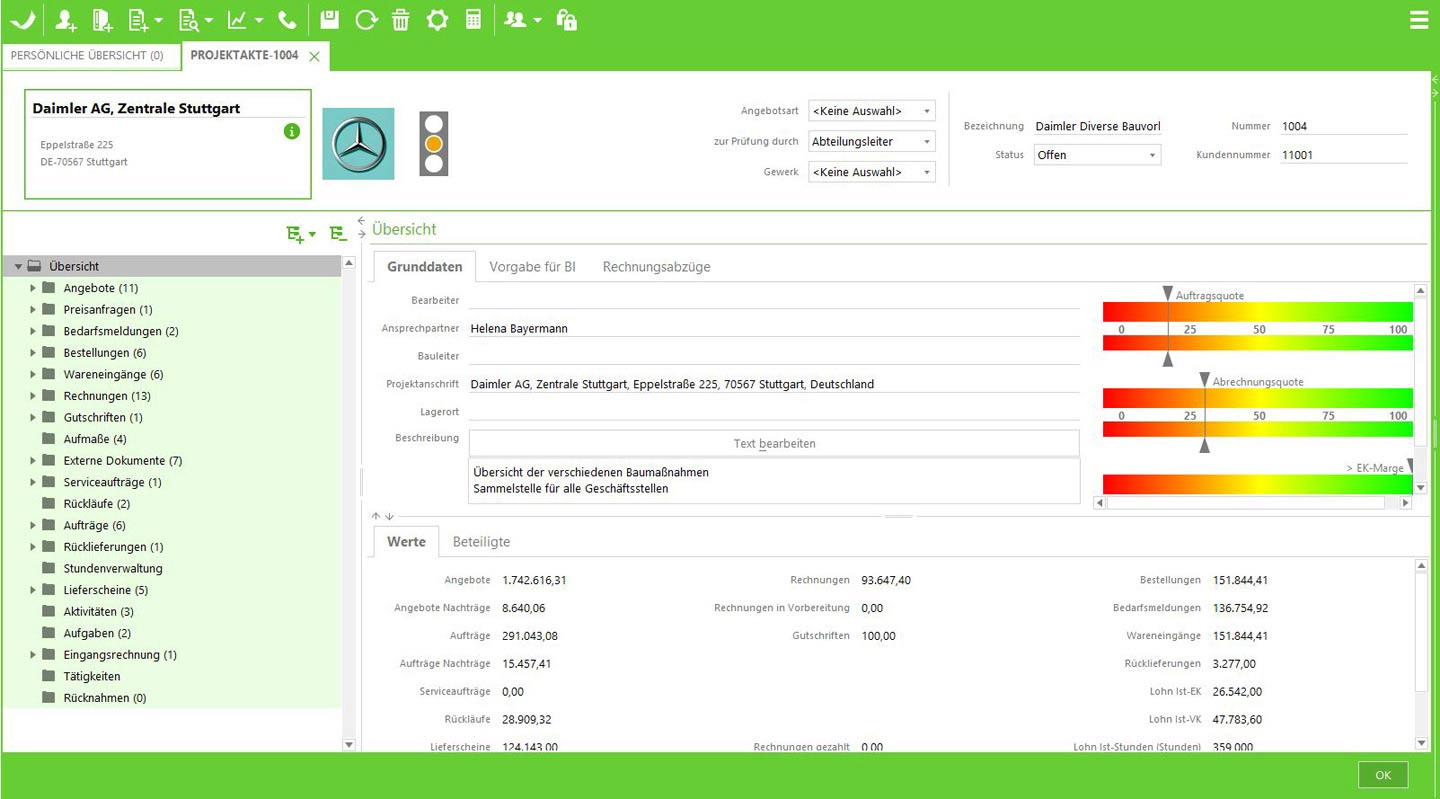Close the Projektakte-1004 tab
This screenshot has height=799, width=1440.
coord(314,56)
